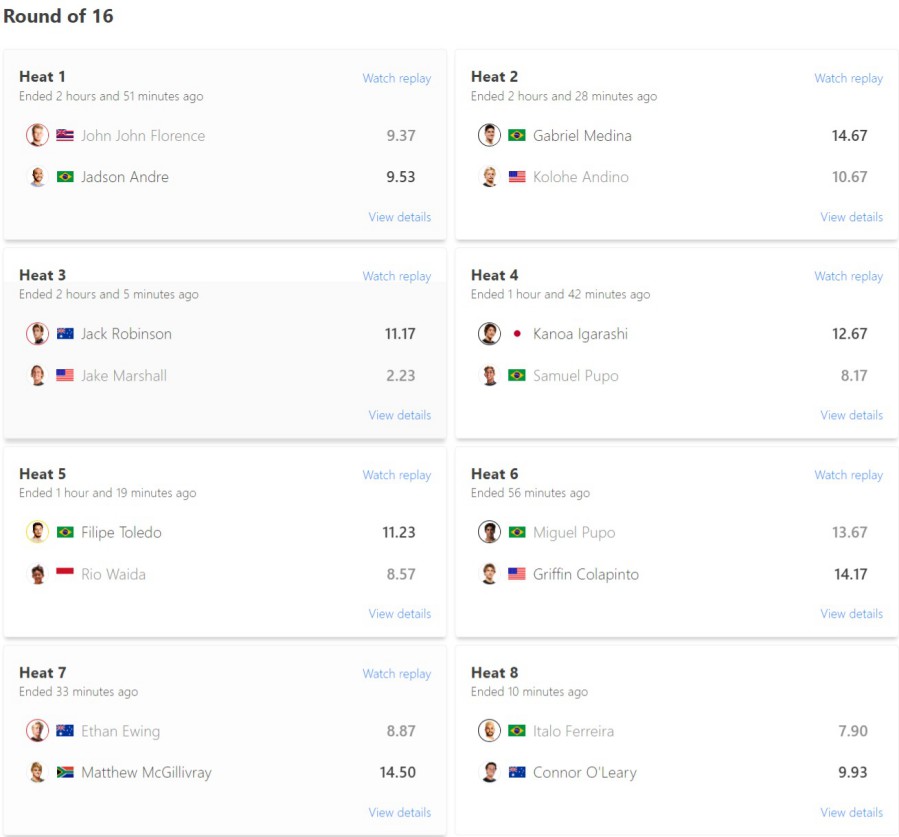Watch replay of Heat 1
Screen dimensions: 899x837
point(396,78)
